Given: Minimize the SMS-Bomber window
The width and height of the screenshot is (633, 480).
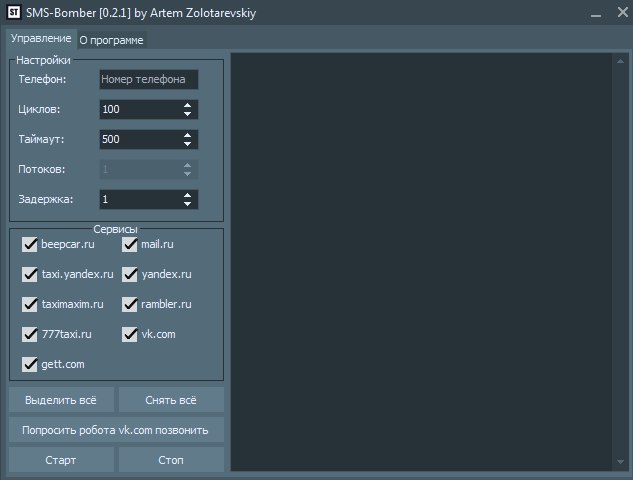Looking at the screenshot, I should coord(597,12).
